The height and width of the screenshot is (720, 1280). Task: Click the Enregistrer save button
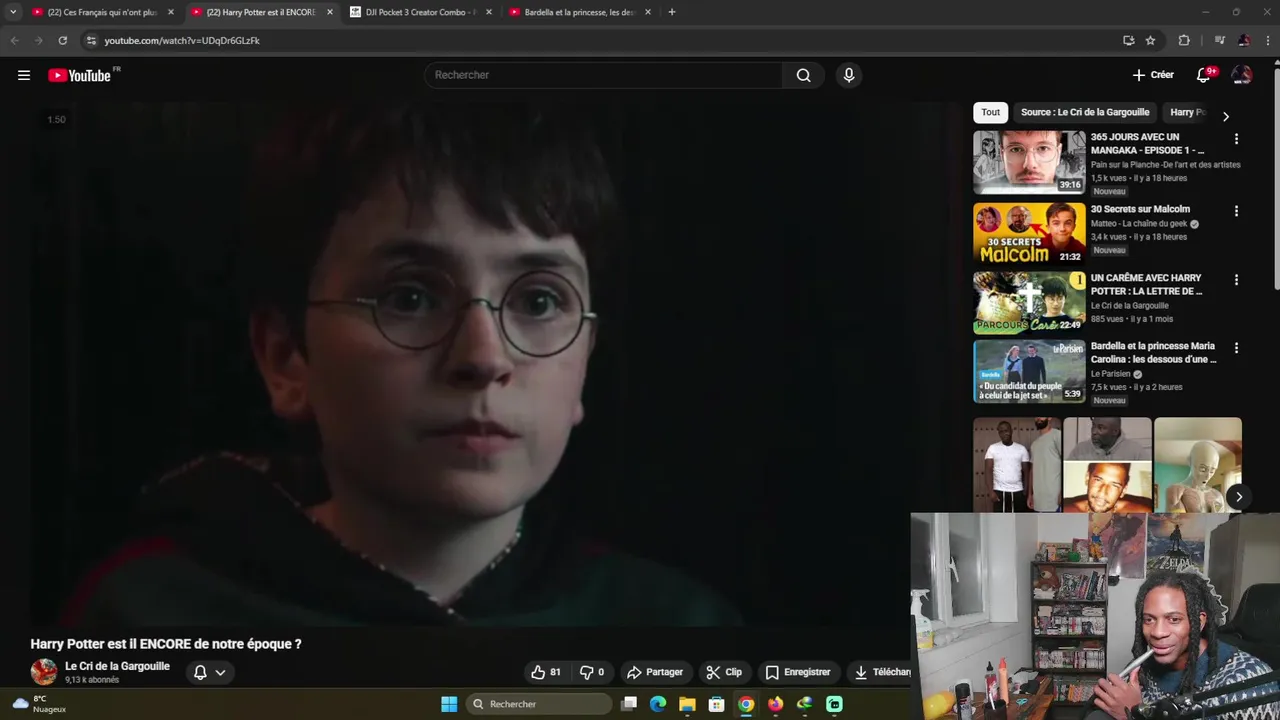pyautogui.click(x=798, y=672)
